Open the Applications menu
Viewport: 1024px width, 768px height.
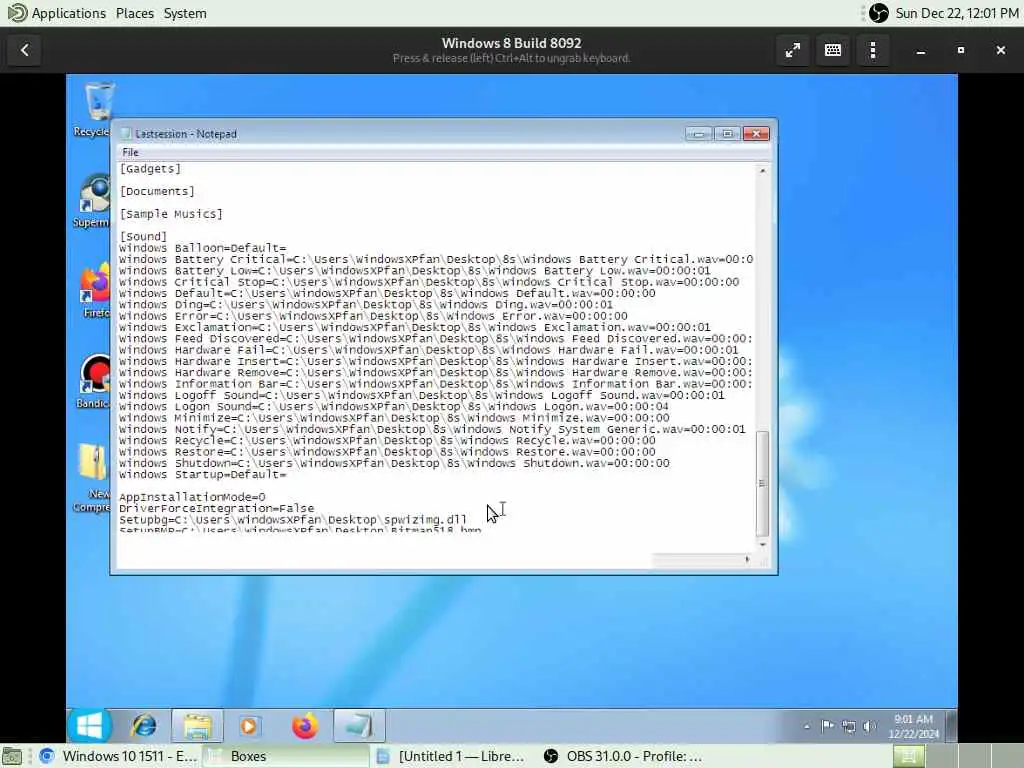point(57,13)
